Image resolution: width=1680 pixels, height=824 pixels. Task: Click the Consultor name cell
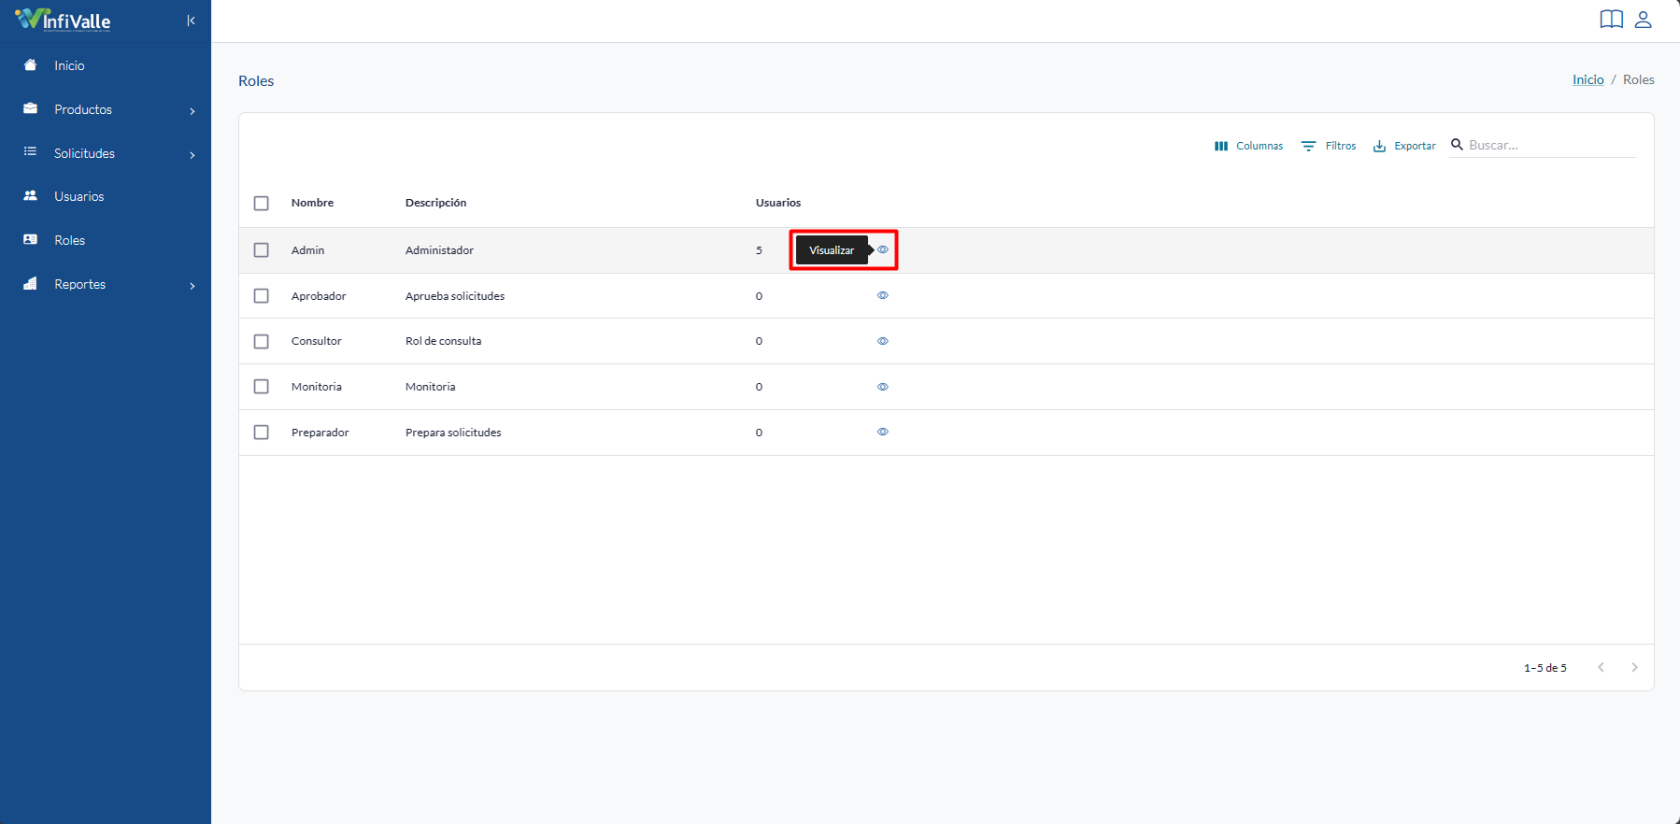coord(316,341)
